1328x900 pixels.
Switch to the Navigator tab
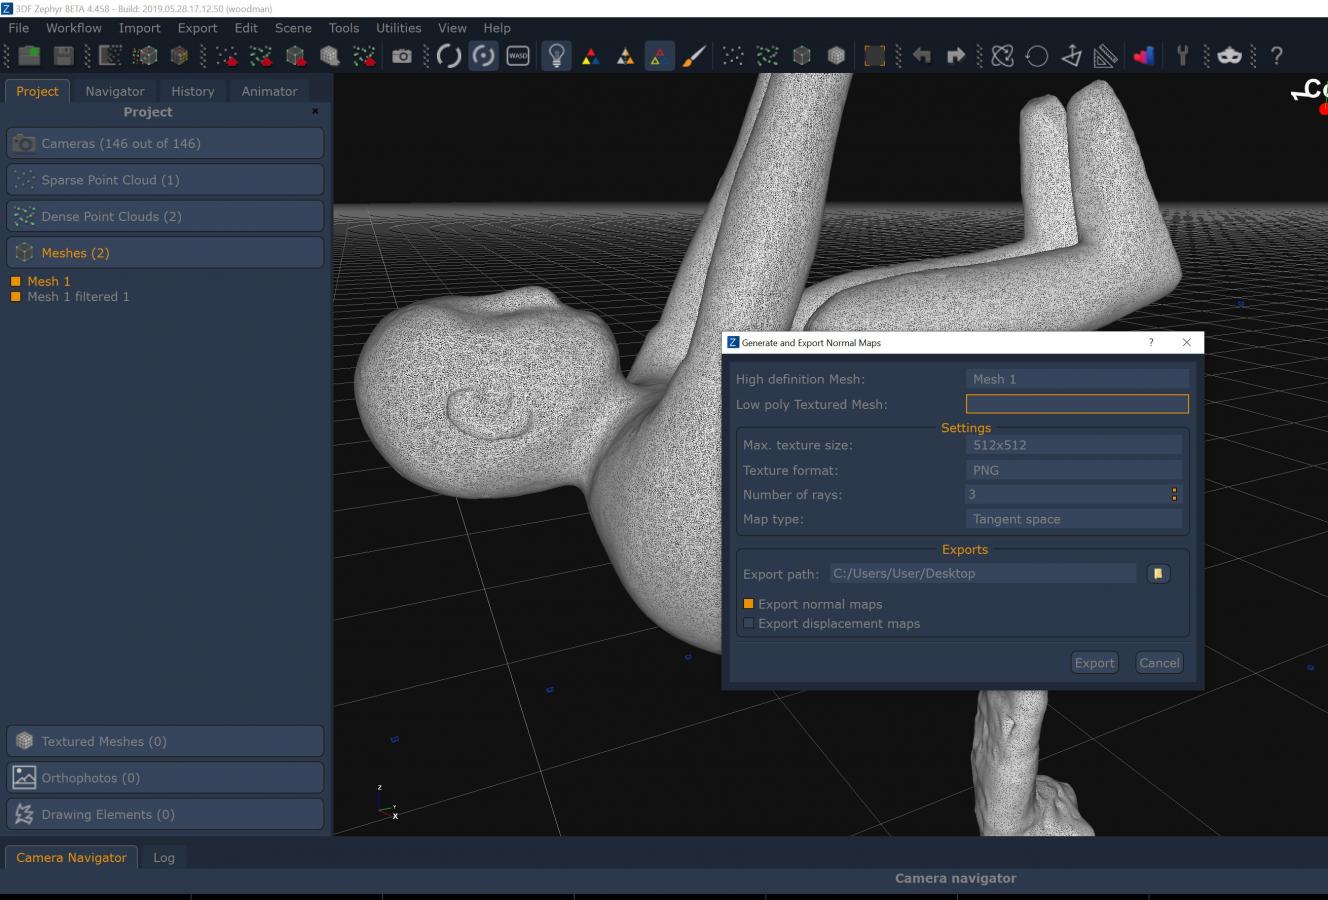click(x=115, y=91)
